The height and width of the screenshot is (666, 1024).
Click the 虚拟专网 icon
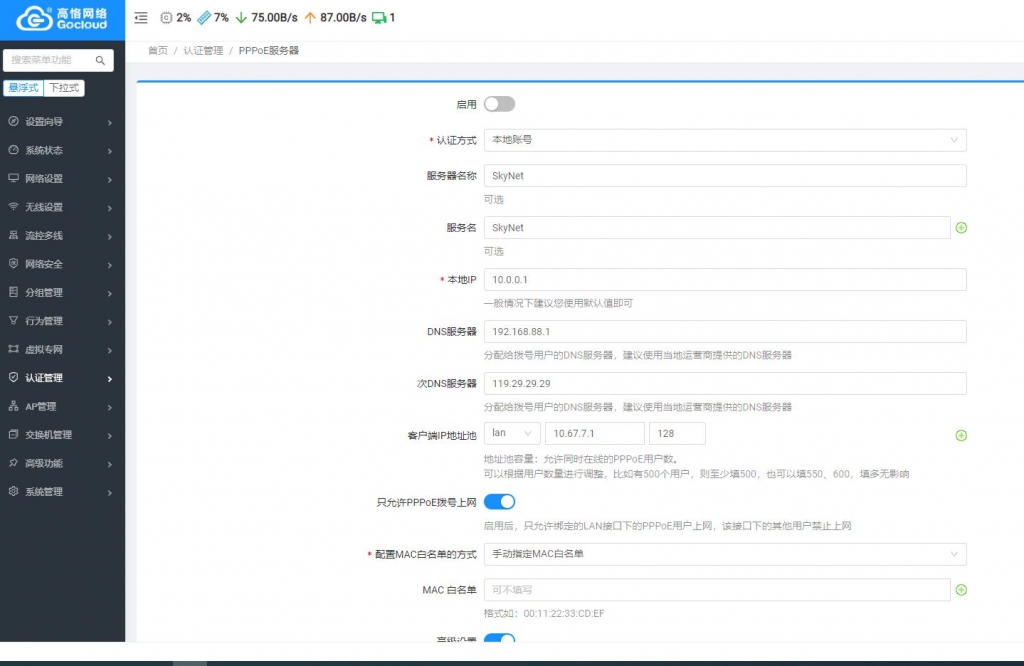(13, 349)
